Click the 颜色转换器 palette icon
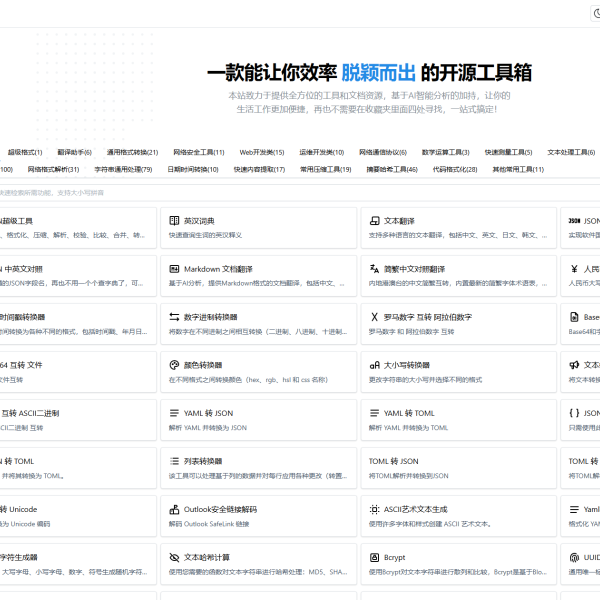 point(174,365)
